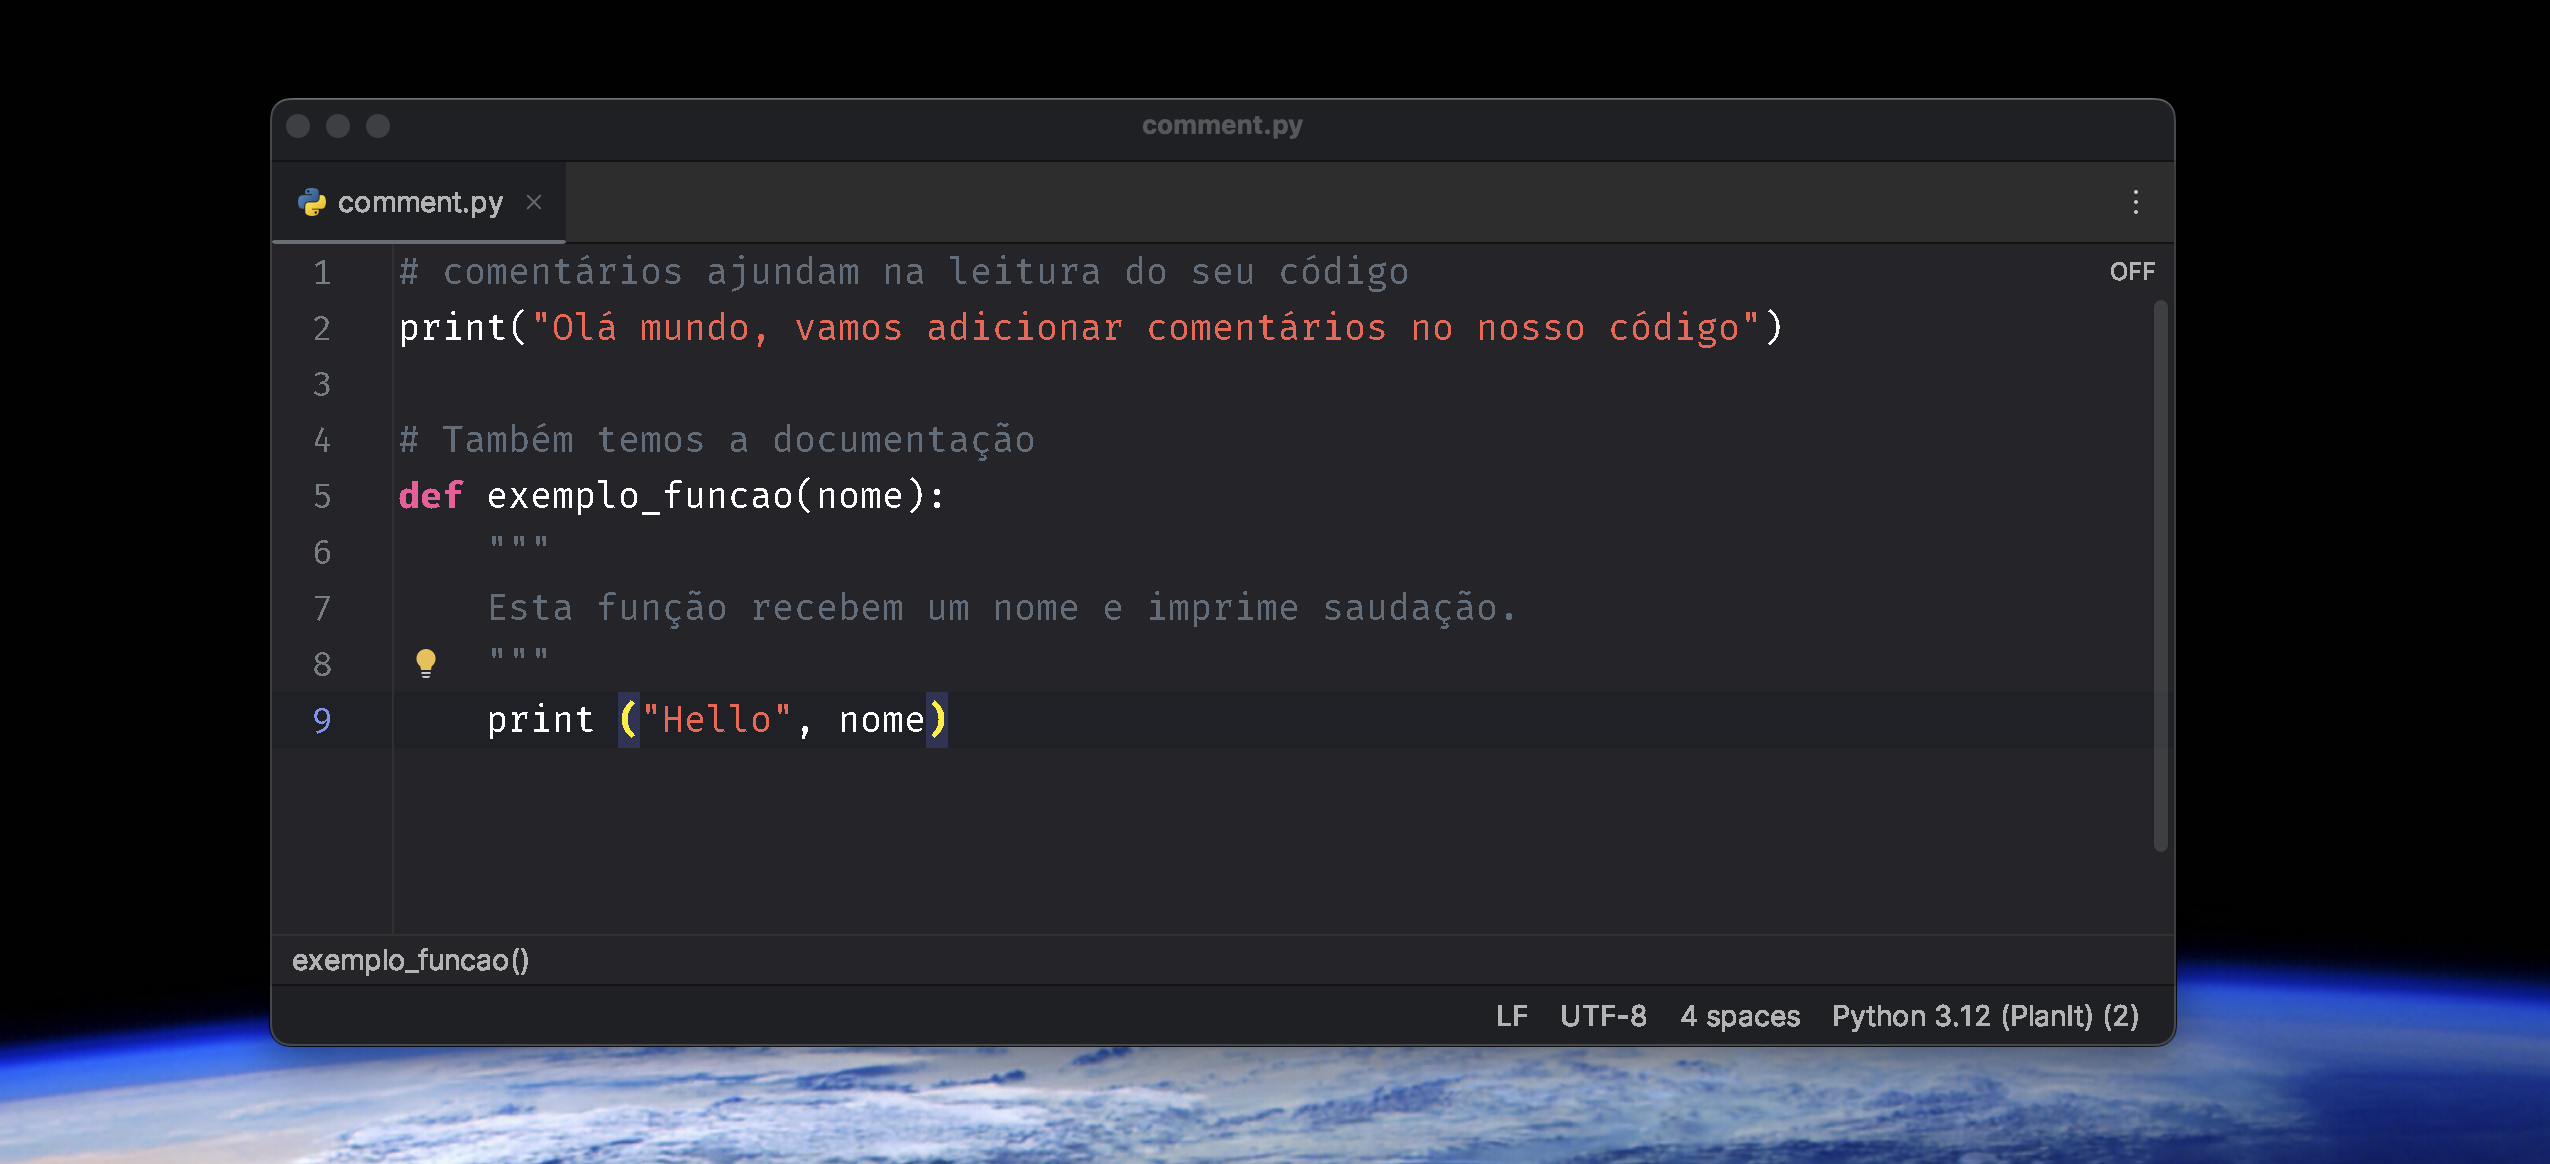
Task: Click line number 9 to select that line
Action: pyautogui.click(x=321, y=720)
